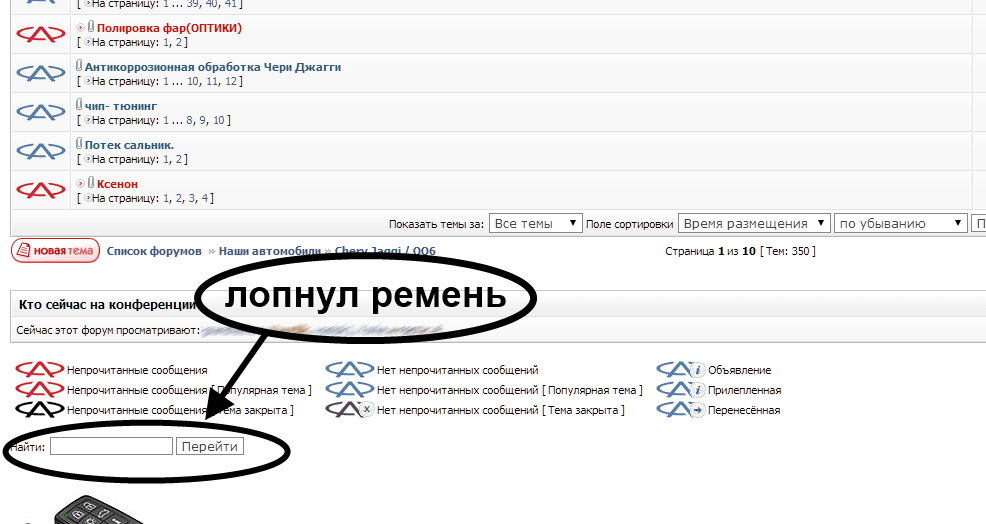Open page 3 of Ксенон topic

coord(192,199)
